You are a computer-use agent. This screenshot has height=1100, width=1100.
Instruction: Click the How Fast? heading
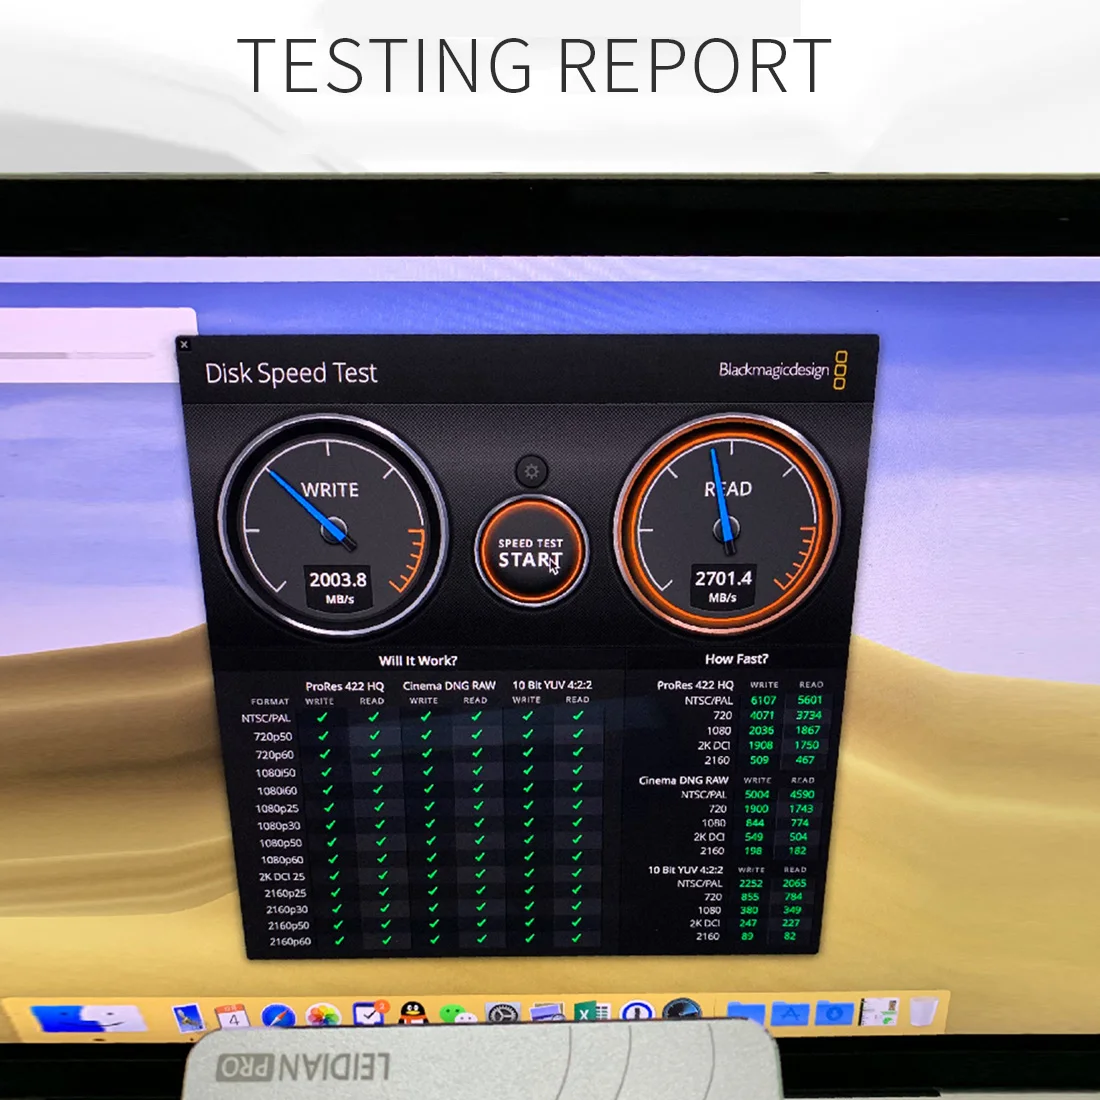737,659
